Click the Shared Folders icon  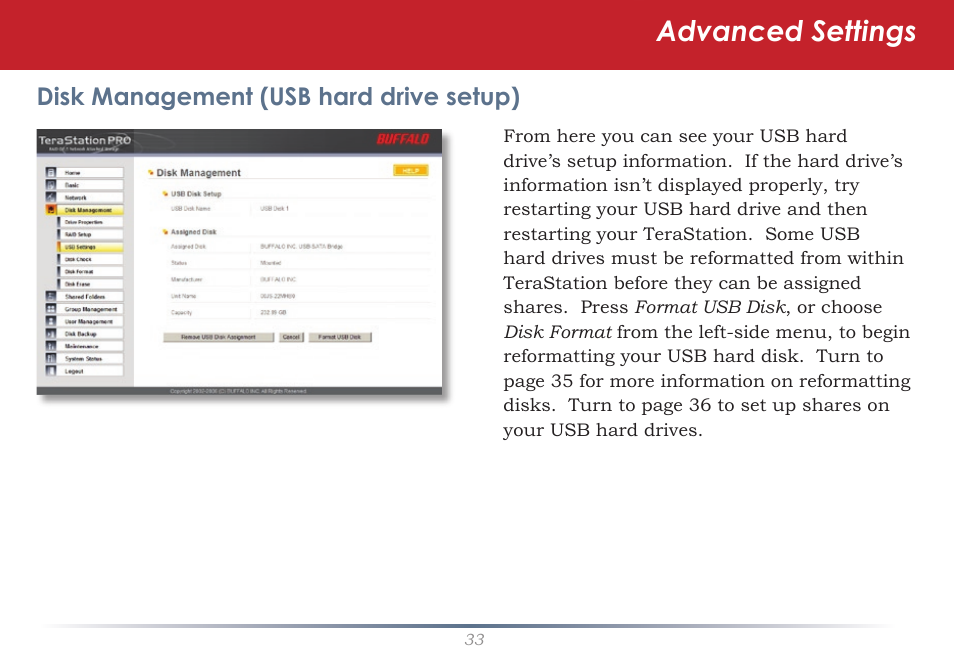[51, 296]
